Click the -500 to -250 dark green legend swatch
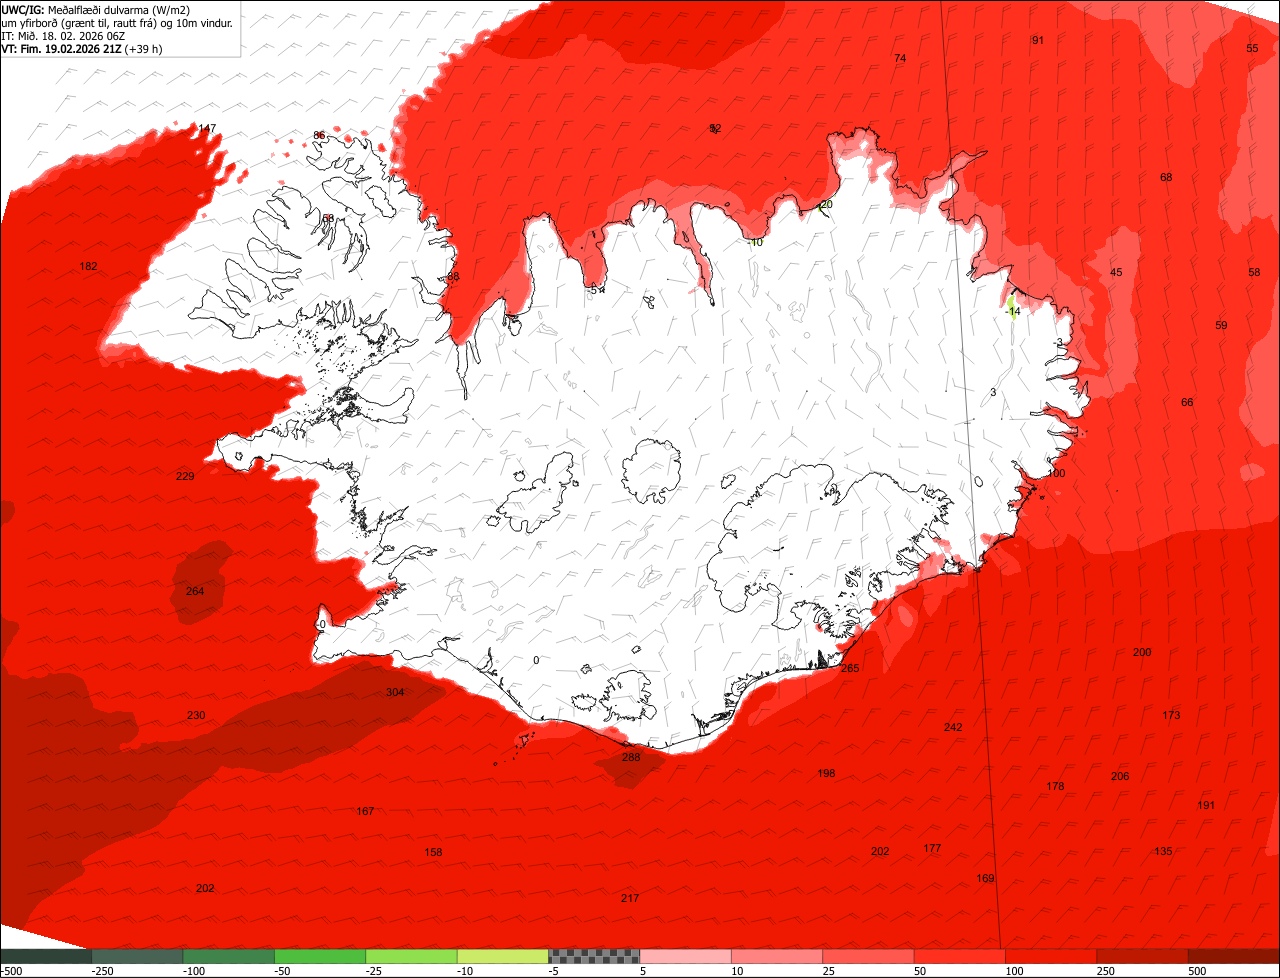The height and width of the screenshot is (978, 1280). pyautogui.click(x=46, y=955)
